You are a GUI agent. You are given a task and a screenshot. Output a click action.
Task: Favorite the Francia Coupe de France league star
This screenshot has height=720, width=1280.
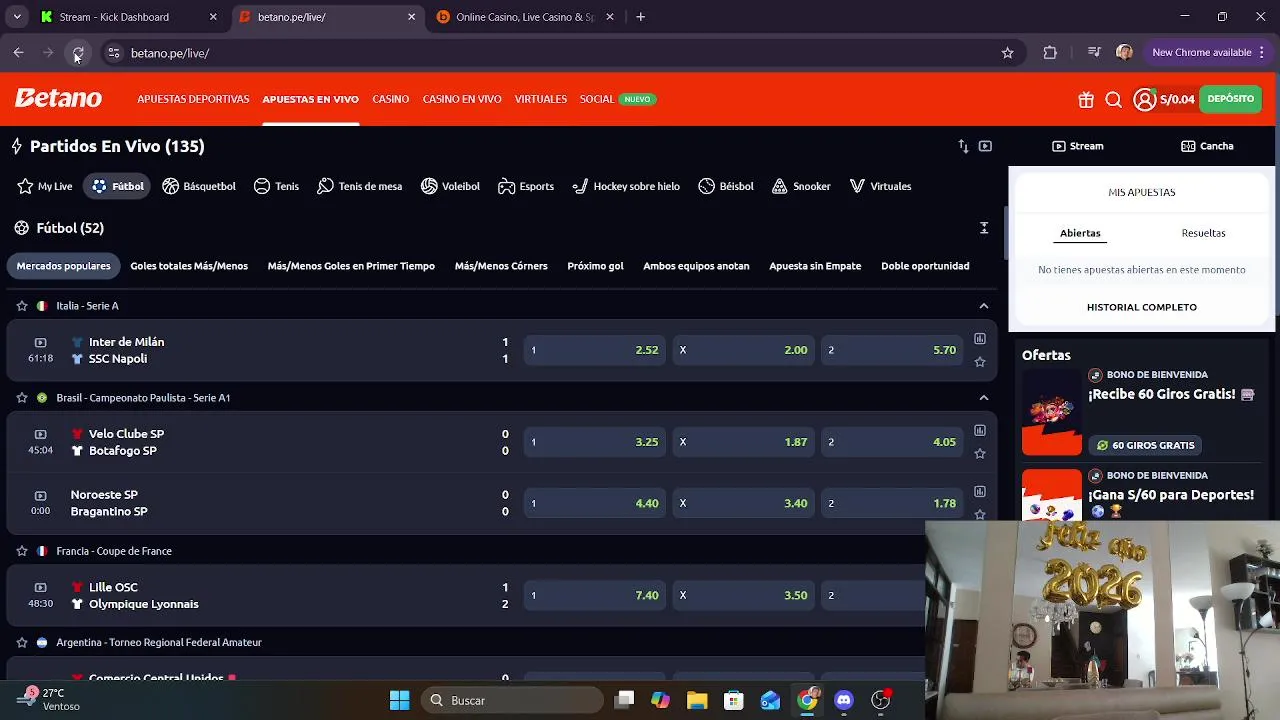click(21, 550)
